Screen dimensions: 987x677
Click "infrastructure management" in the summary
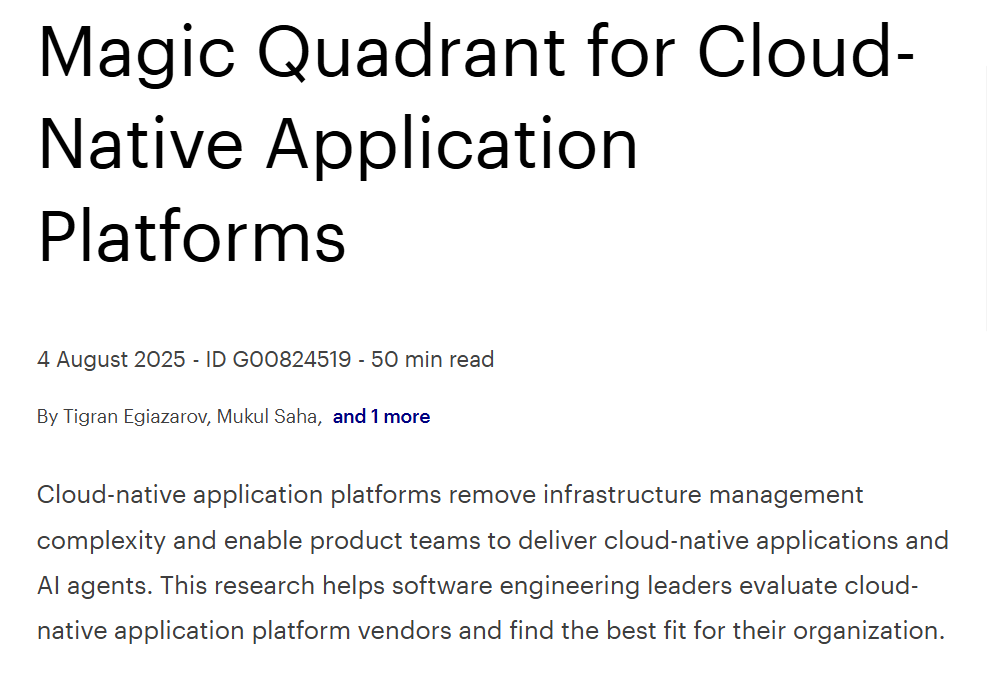click(x=695, y=495)
